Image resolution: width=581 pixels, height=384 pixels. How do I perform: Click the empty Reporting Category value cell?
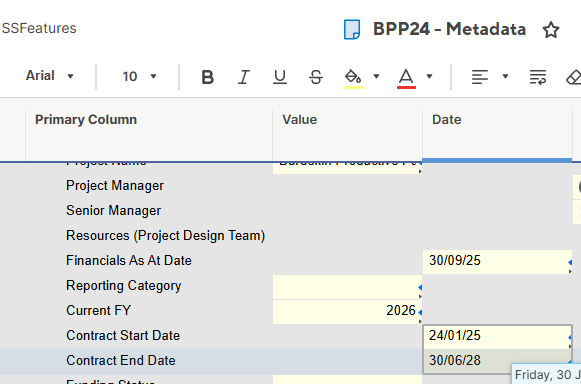[x=348, y=287]
